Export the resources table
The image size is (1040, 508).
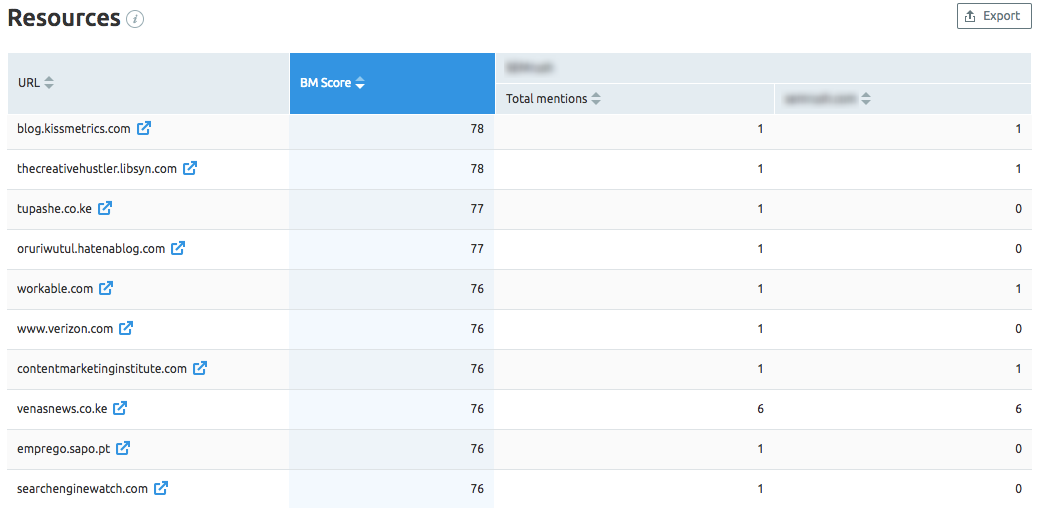[994, 16]
